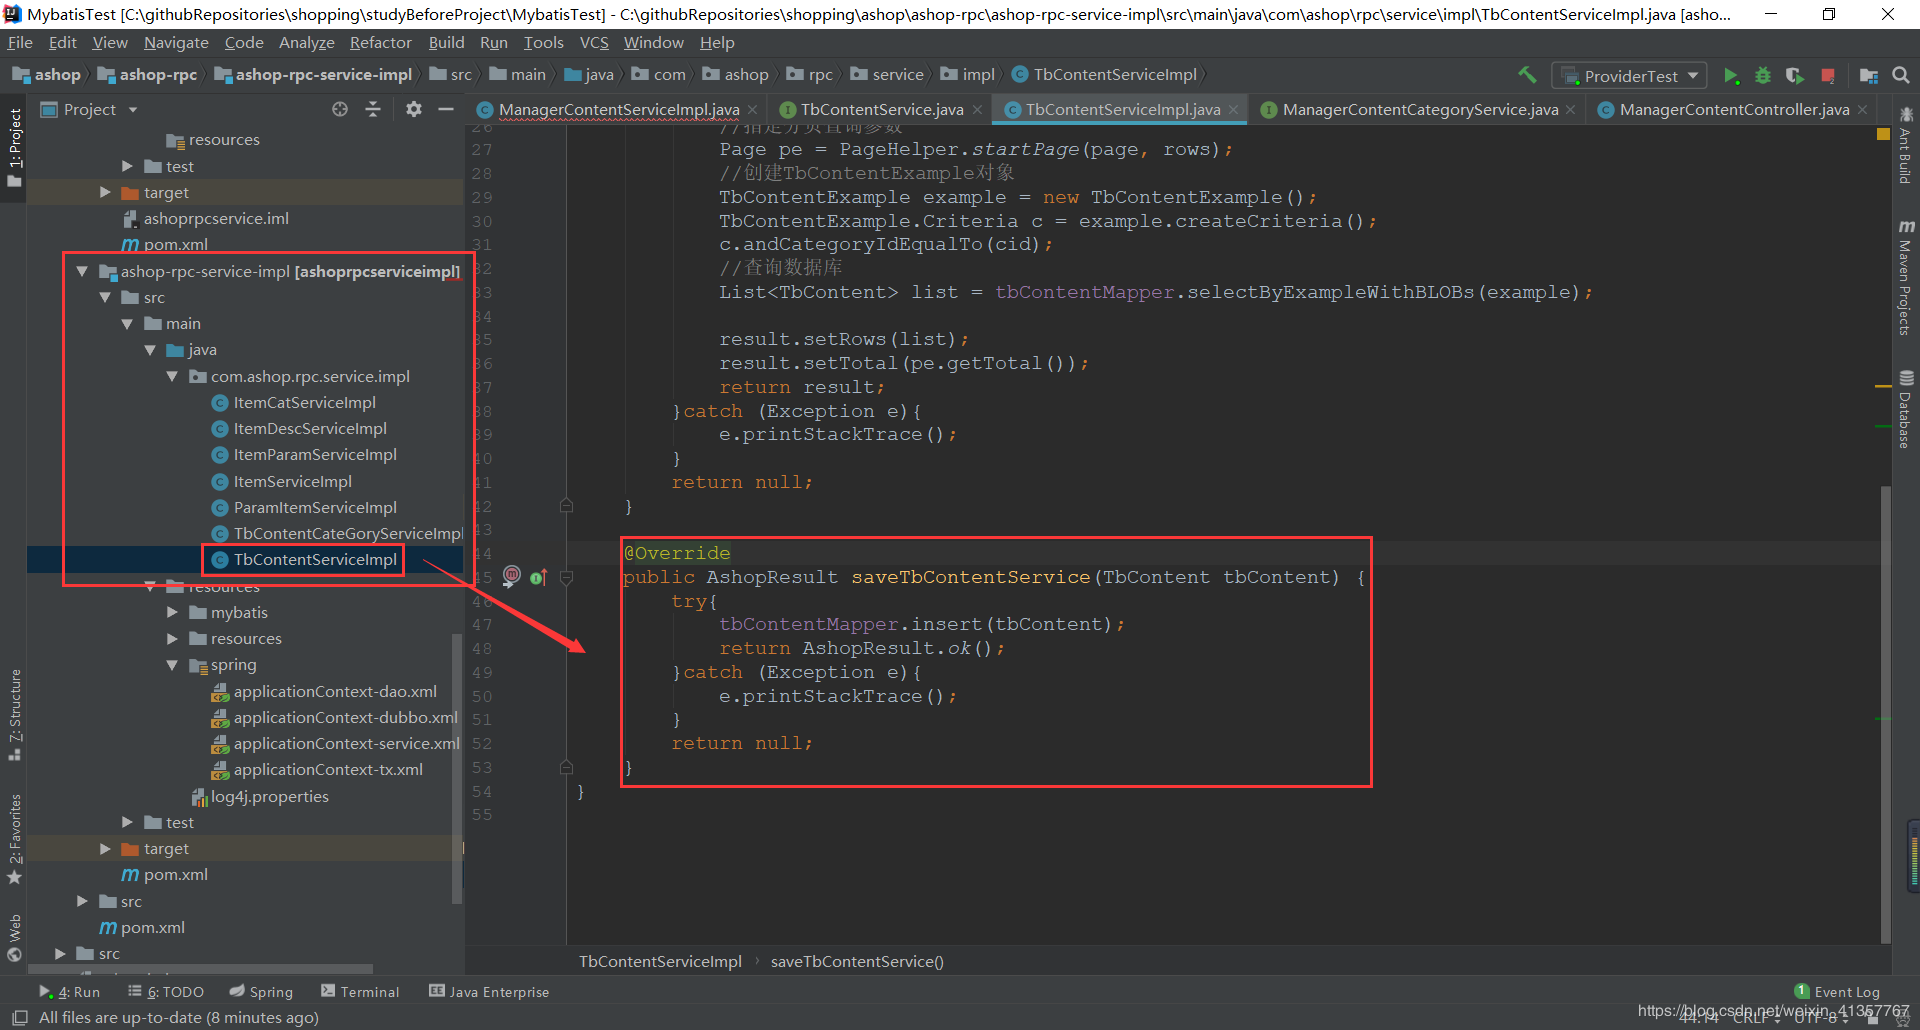Collapse the spring folder in tree
The width and height of the screenshot is (1920, 1030).
coord(172,665)
